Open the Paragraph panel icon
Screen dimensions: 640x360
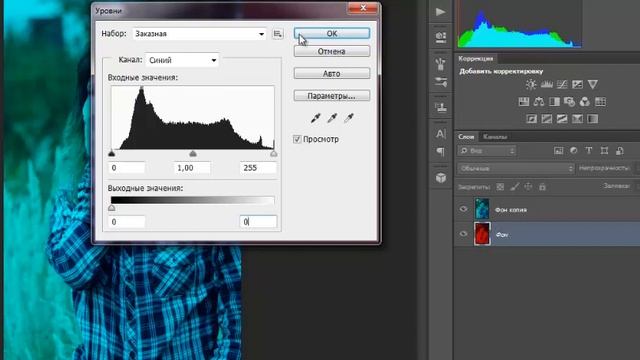(x=440, y=152)
